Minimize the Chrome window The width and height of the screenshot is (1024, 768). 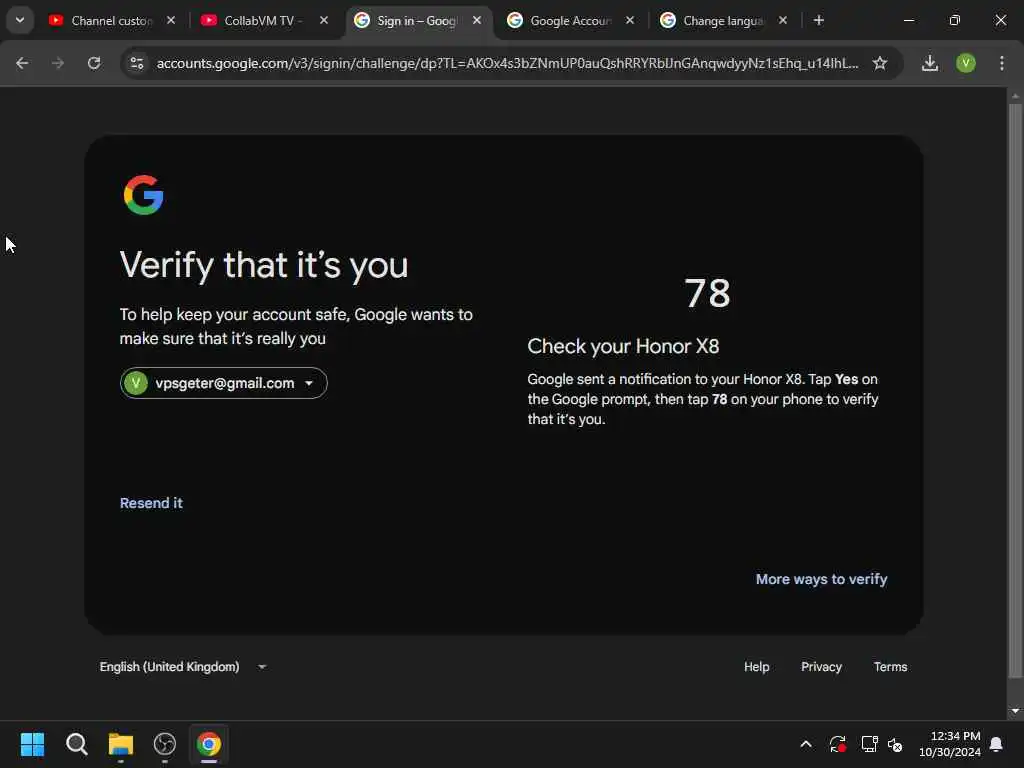pos(908,20)
